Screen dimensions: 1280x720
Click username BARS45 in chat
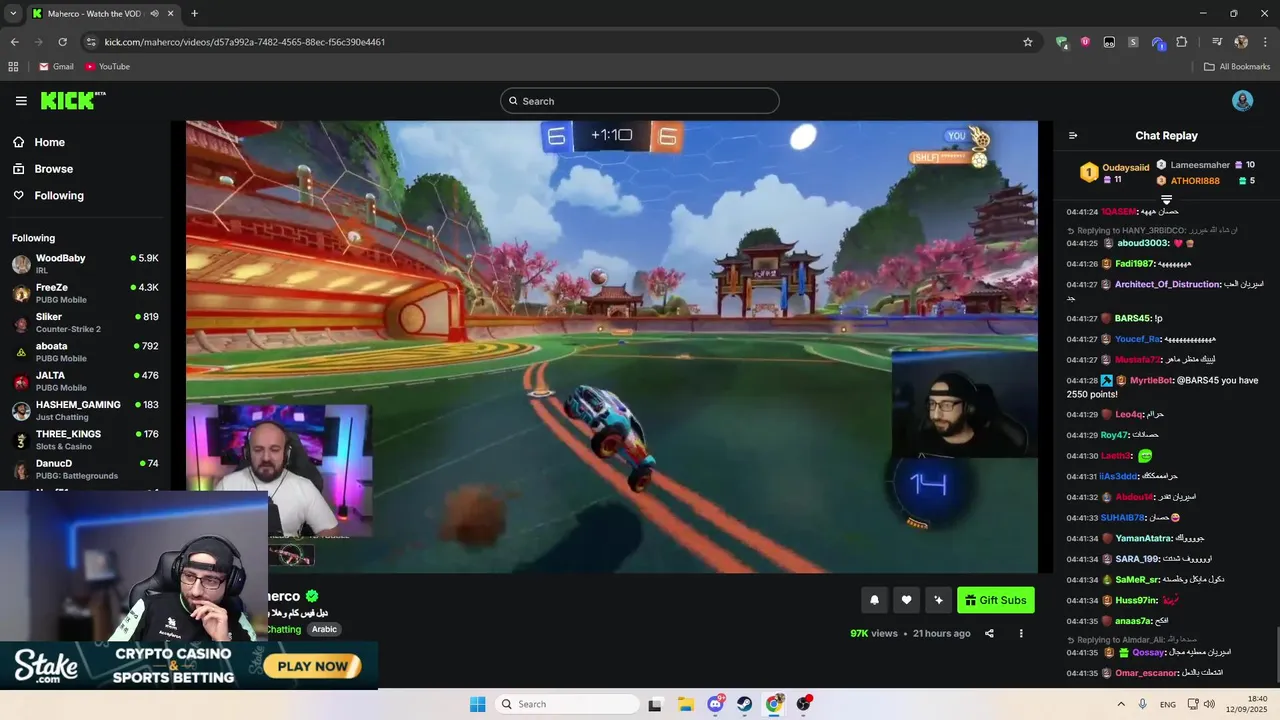click(1132, 318)
